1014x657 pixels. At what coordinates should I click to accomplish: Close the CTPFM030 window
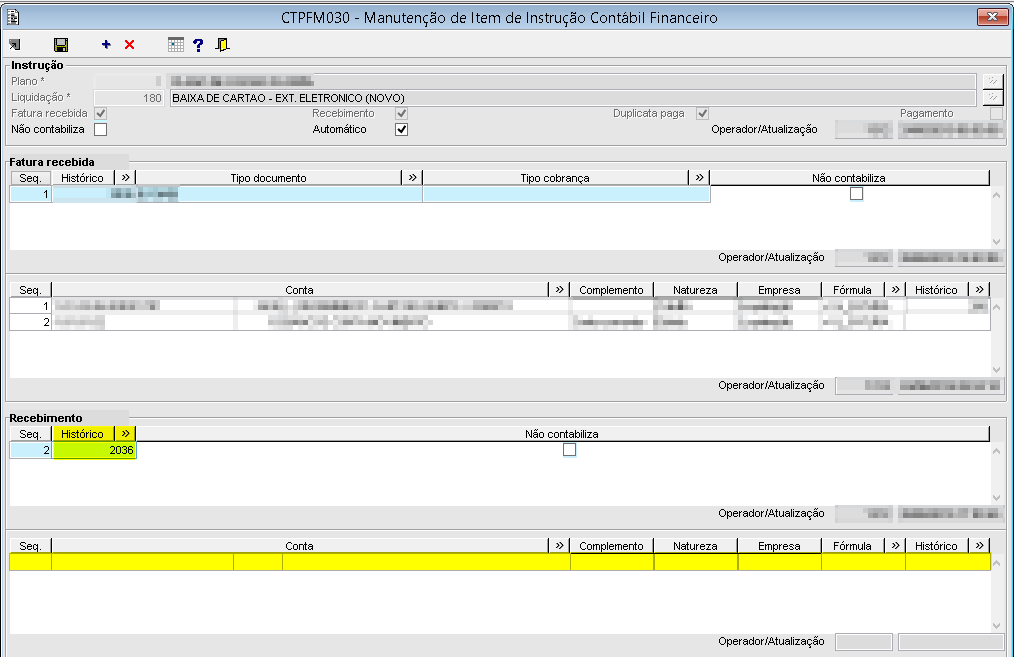(x=992, y=17)
